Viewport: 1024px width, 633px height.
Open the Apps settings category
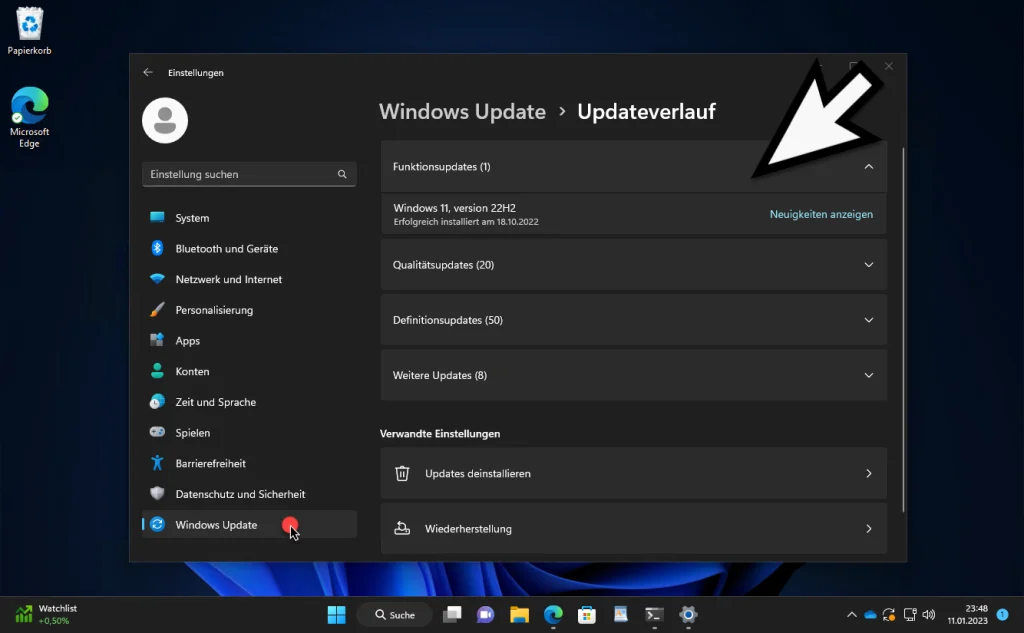[x=249, y=340]
